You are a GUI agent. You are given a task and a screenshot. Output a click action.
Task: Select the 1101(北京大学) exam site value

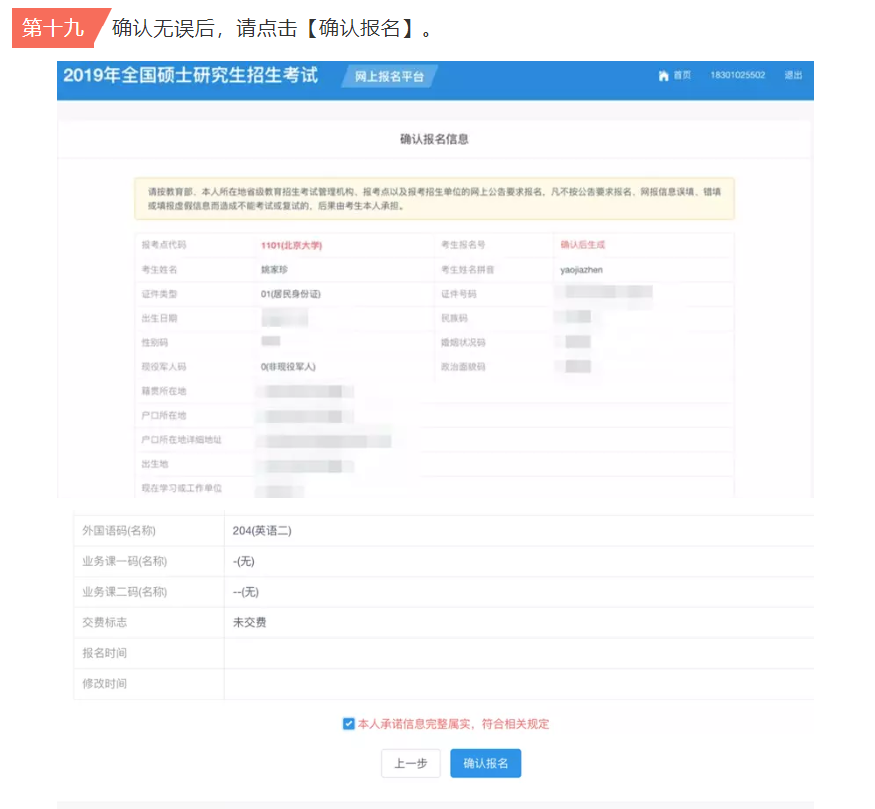pyautogui.click(x=291, y=245)
